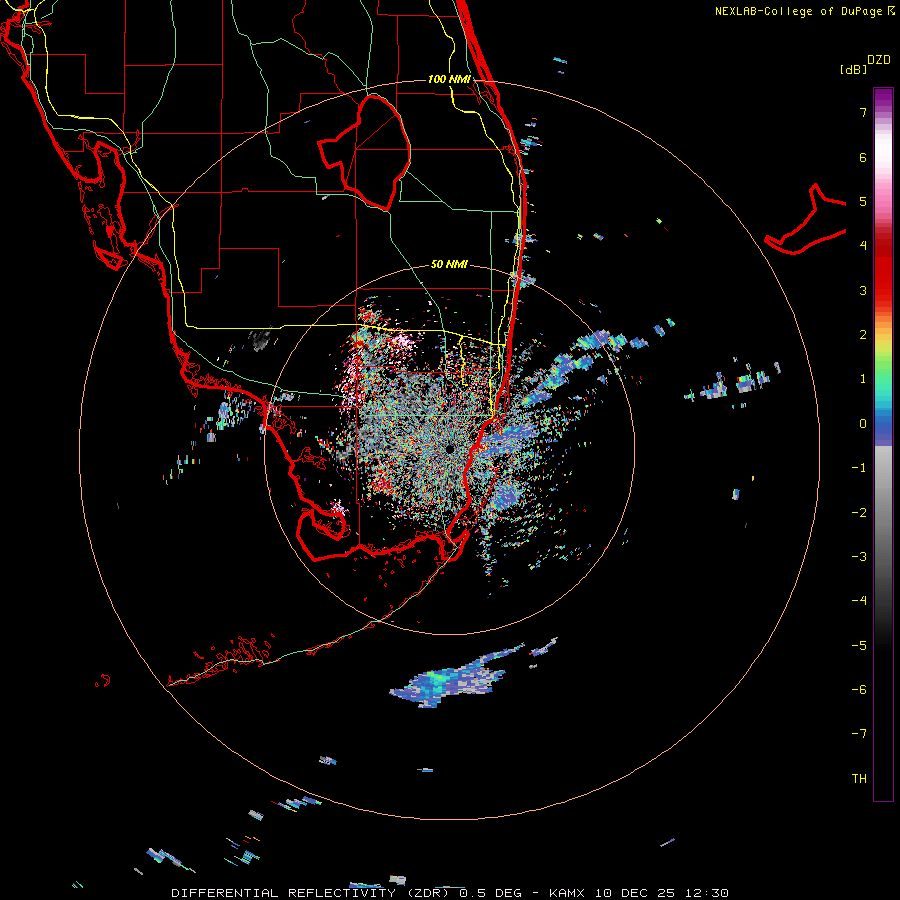900x900 pixels.
Task: Click the 5 value on color scale
Action: (x=863, y=201)
